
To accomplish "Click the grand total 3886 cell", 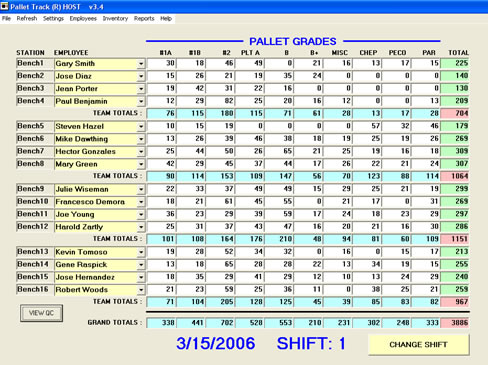I will pos(455,323).
